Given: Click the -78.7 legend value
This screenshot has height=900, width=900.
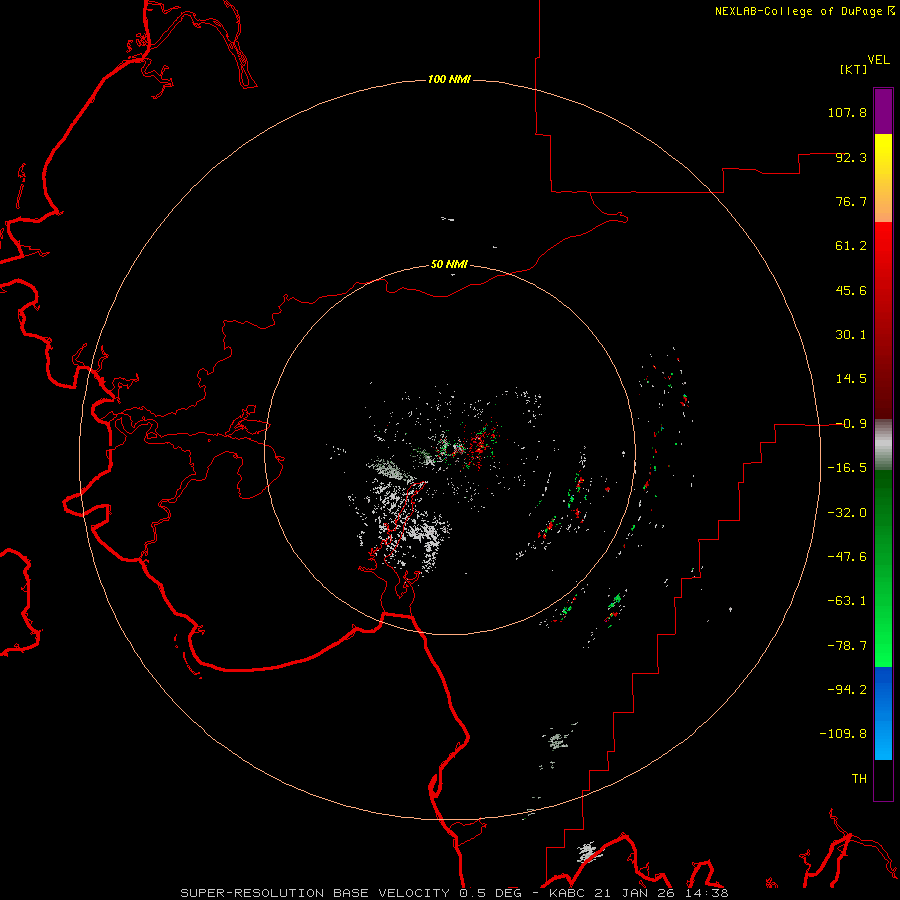Looking at the screenshot, I should (x=847, y=646).
